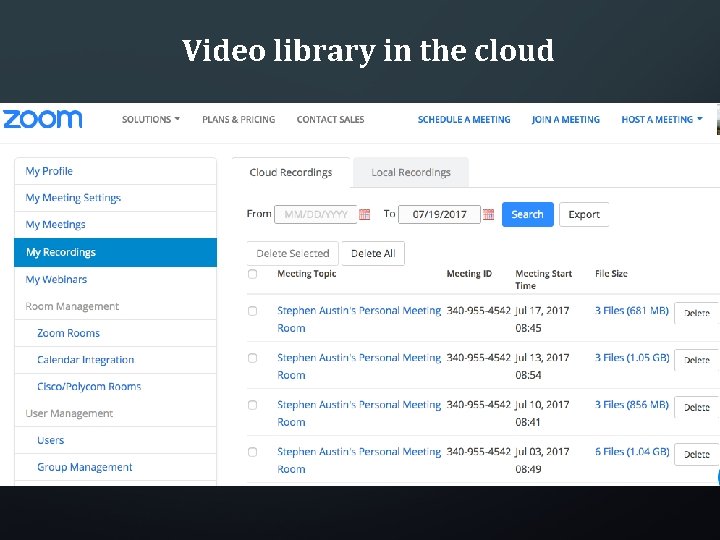This screenshot has height=540, width=720.
Task: Open the To date calendar icon
Action: point(489,214)
